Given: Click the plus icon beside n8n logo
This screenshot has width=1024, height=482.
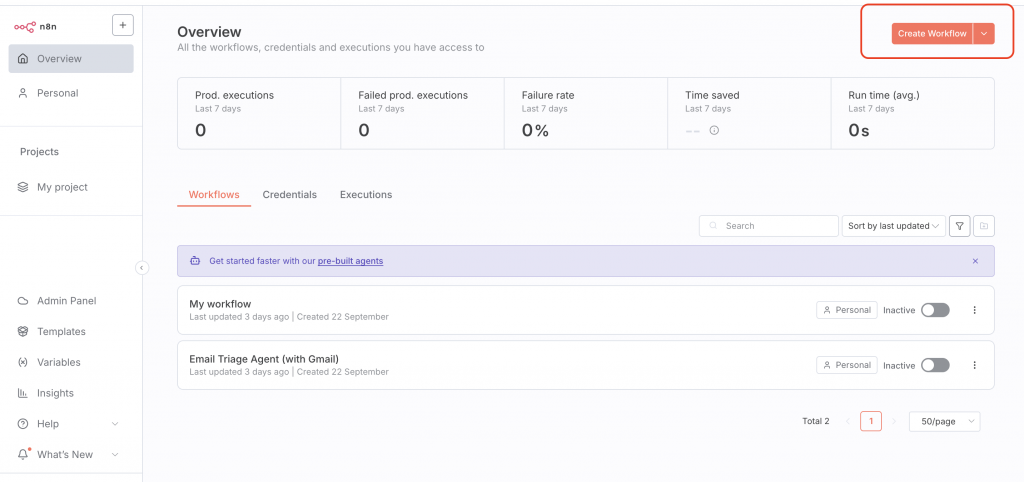Looking at the screenshot, I should [123, 25].
